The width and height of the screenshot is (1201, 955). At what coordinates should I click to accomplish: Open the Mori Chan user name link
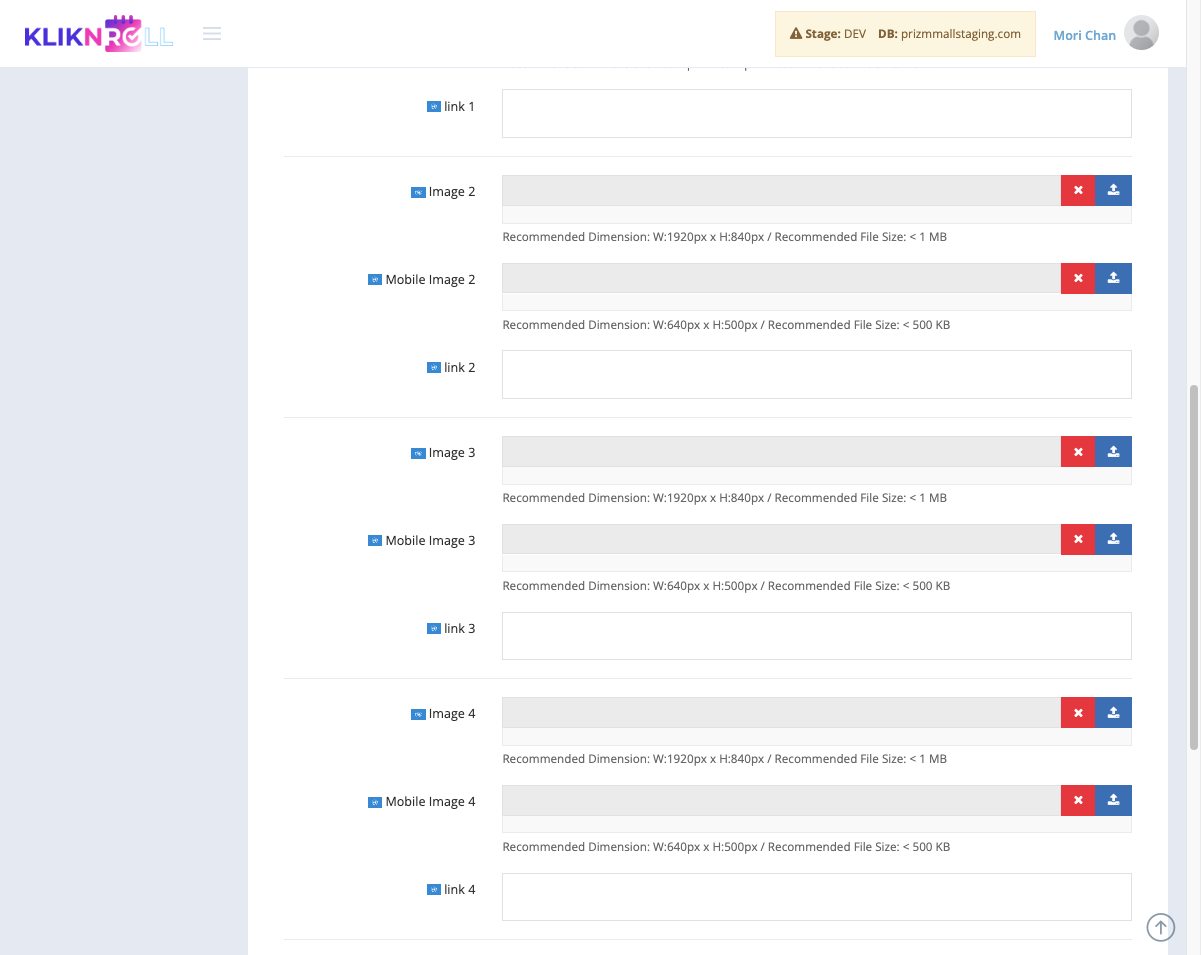pyautogui.click(x=1084, y=35)
